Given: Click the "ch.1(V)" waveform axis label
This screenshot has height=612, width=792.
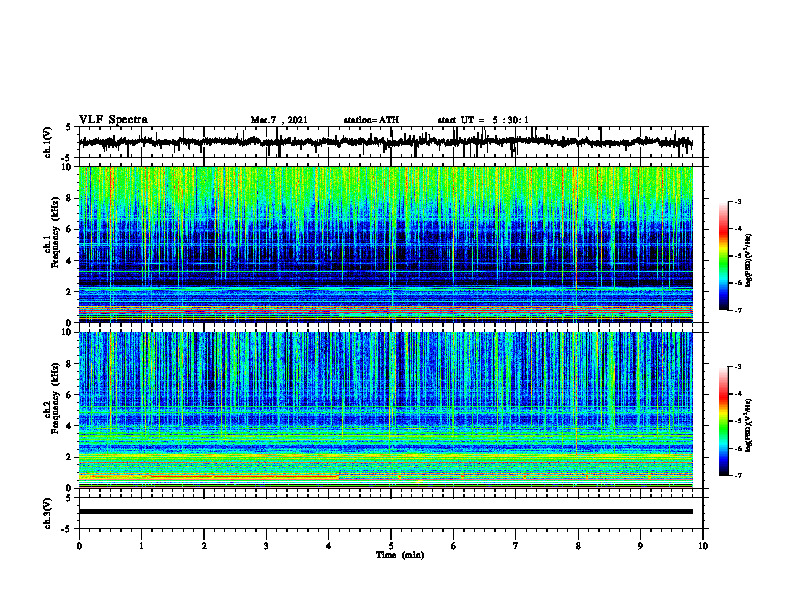Looking at the screenshot, I should coord(48,142).
